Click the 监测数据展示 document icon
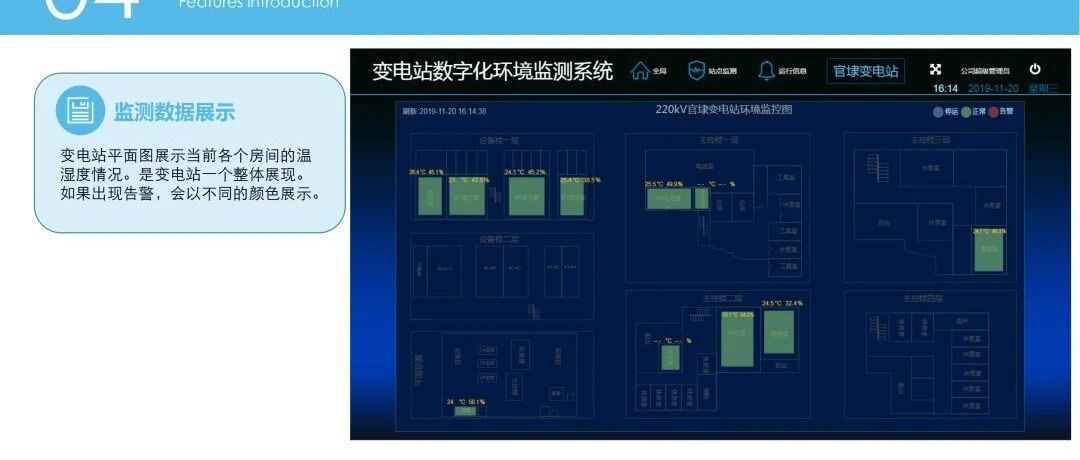Image resolution: width=1080 pixels, height=460 pixels. point(81,110)
